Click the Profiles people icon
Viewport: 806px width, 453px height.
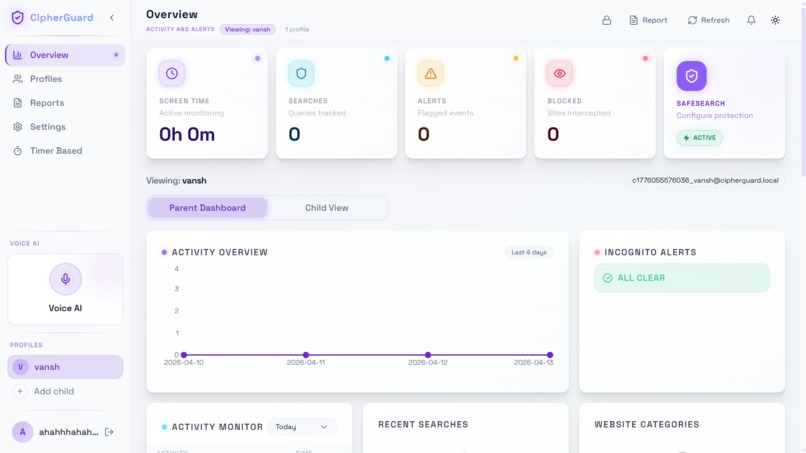[17, 79]
